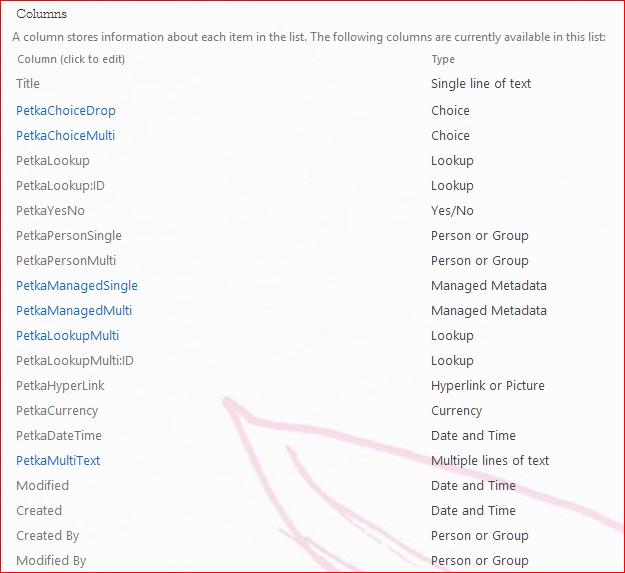
Task: Click Date and Time type beside PetkaDateTime
Action: 473,436
